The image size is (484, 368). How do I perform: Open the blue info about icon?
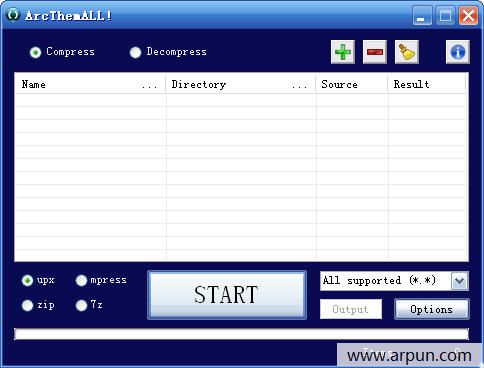[x=458, y=52]
